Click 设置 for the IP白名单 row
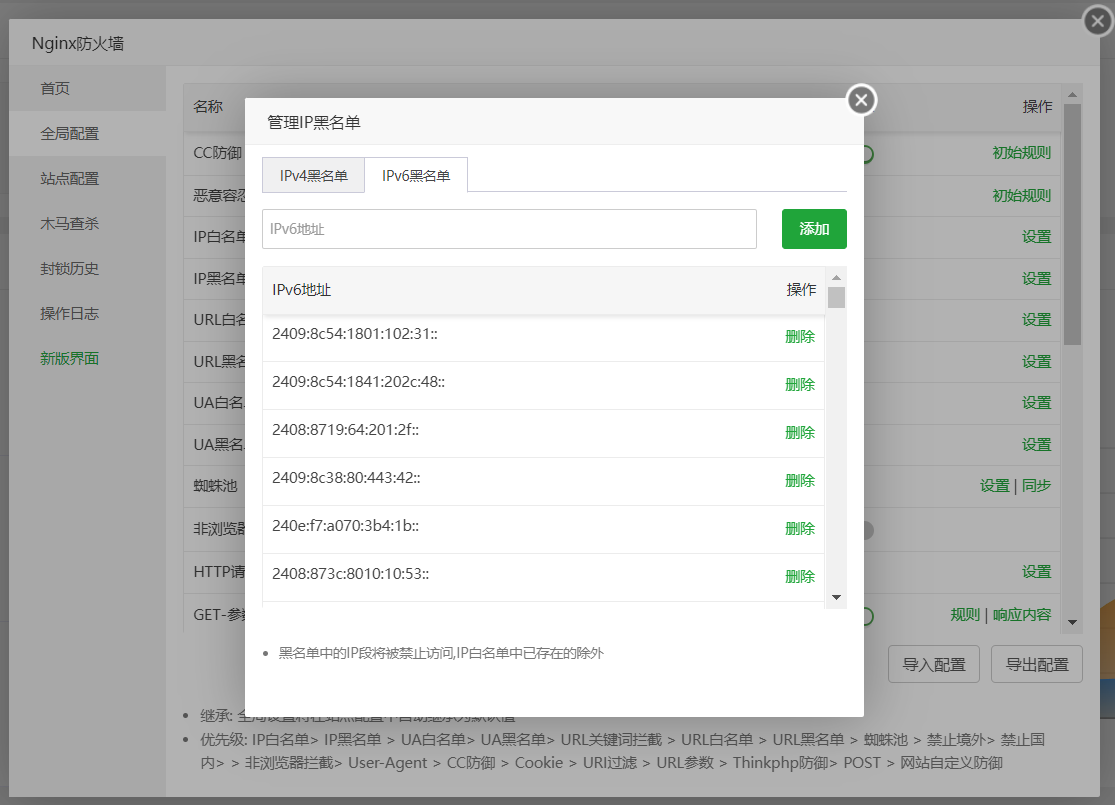The height and width of the screenshot is (805, 1115). 1036,237
